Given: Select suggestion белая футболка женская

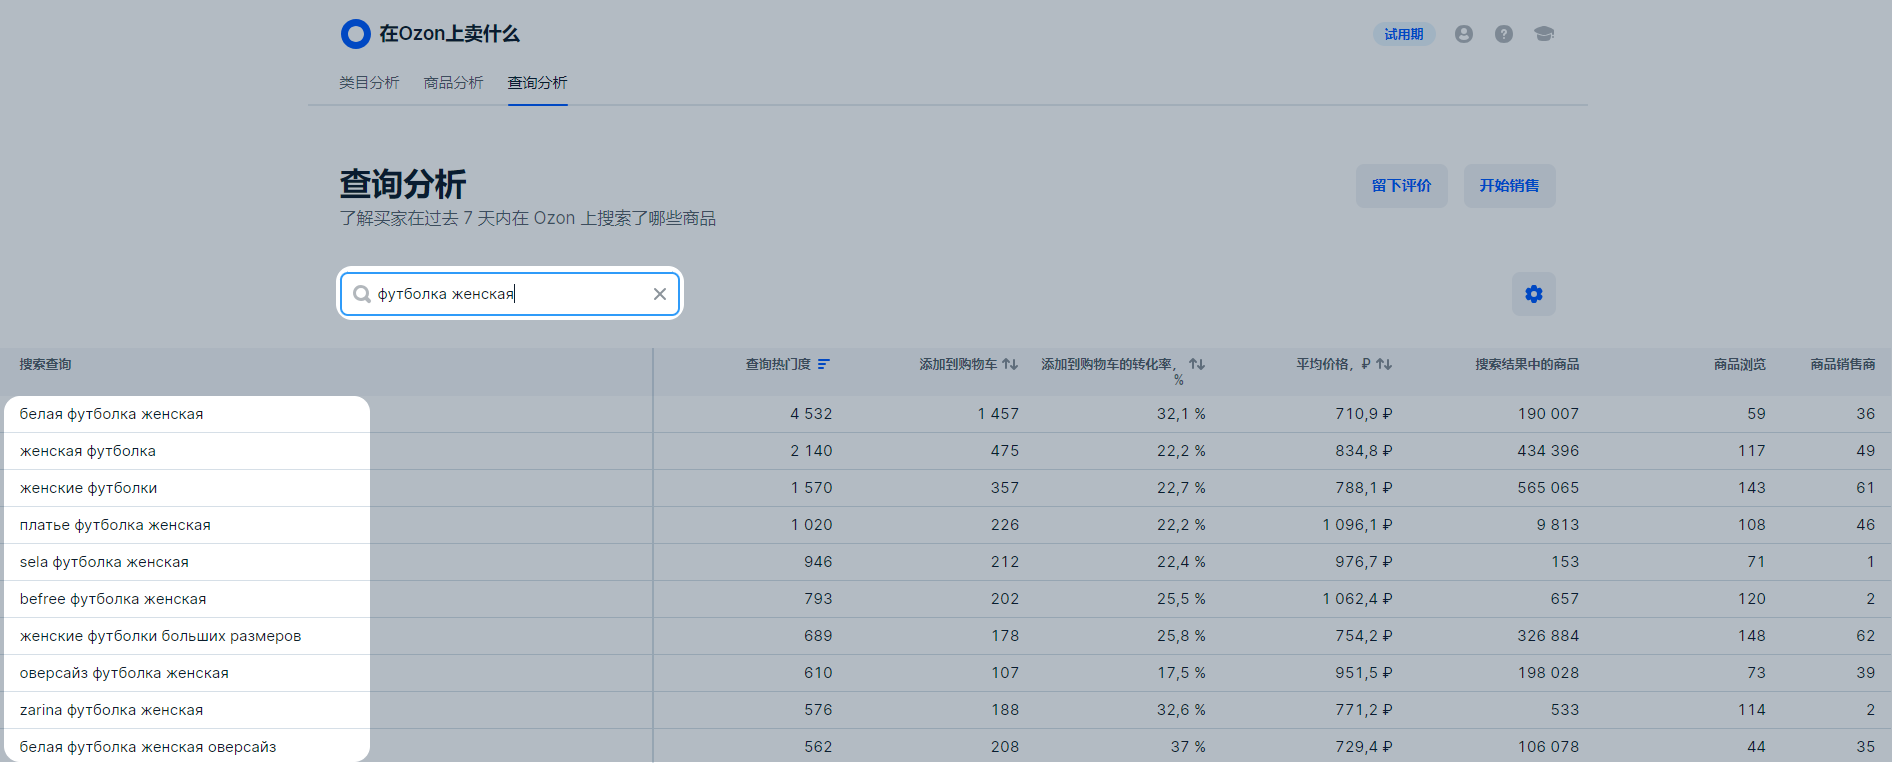Looking at the screenshot, I should pos(112,414).
